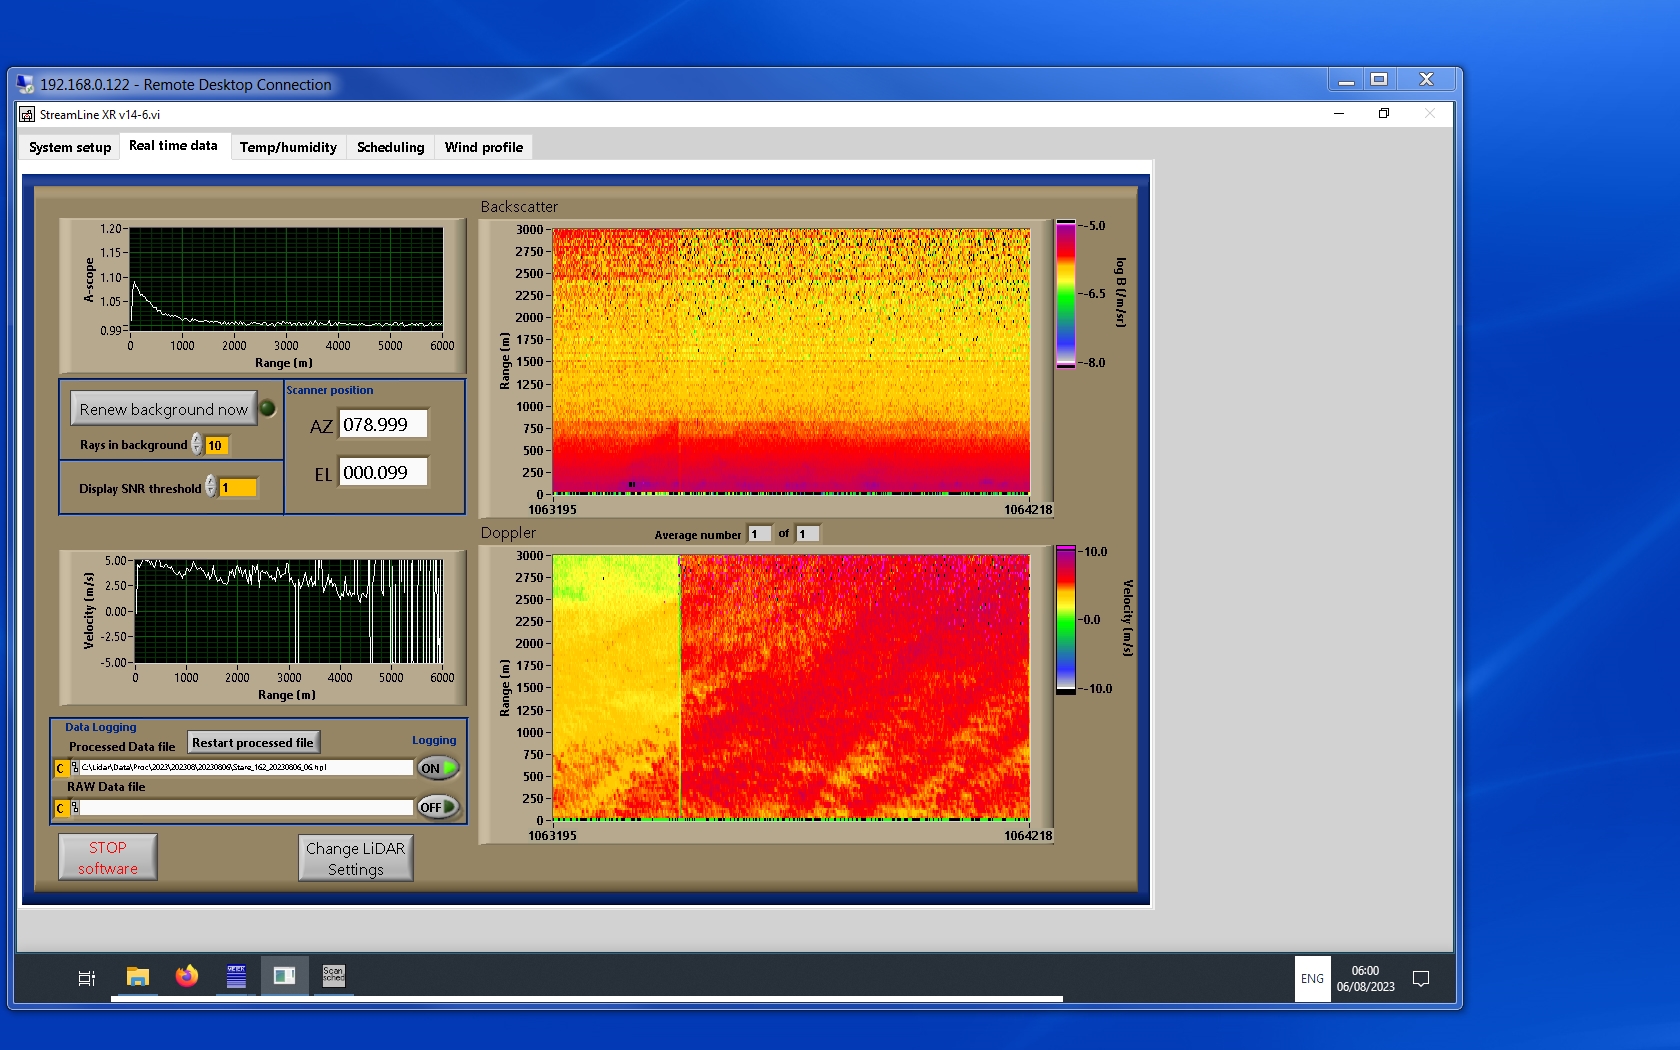The height and width of the screenshot is (1050, 1680).
Task: Click the Change LiDAR Settings button
Action: coord(355,858)
